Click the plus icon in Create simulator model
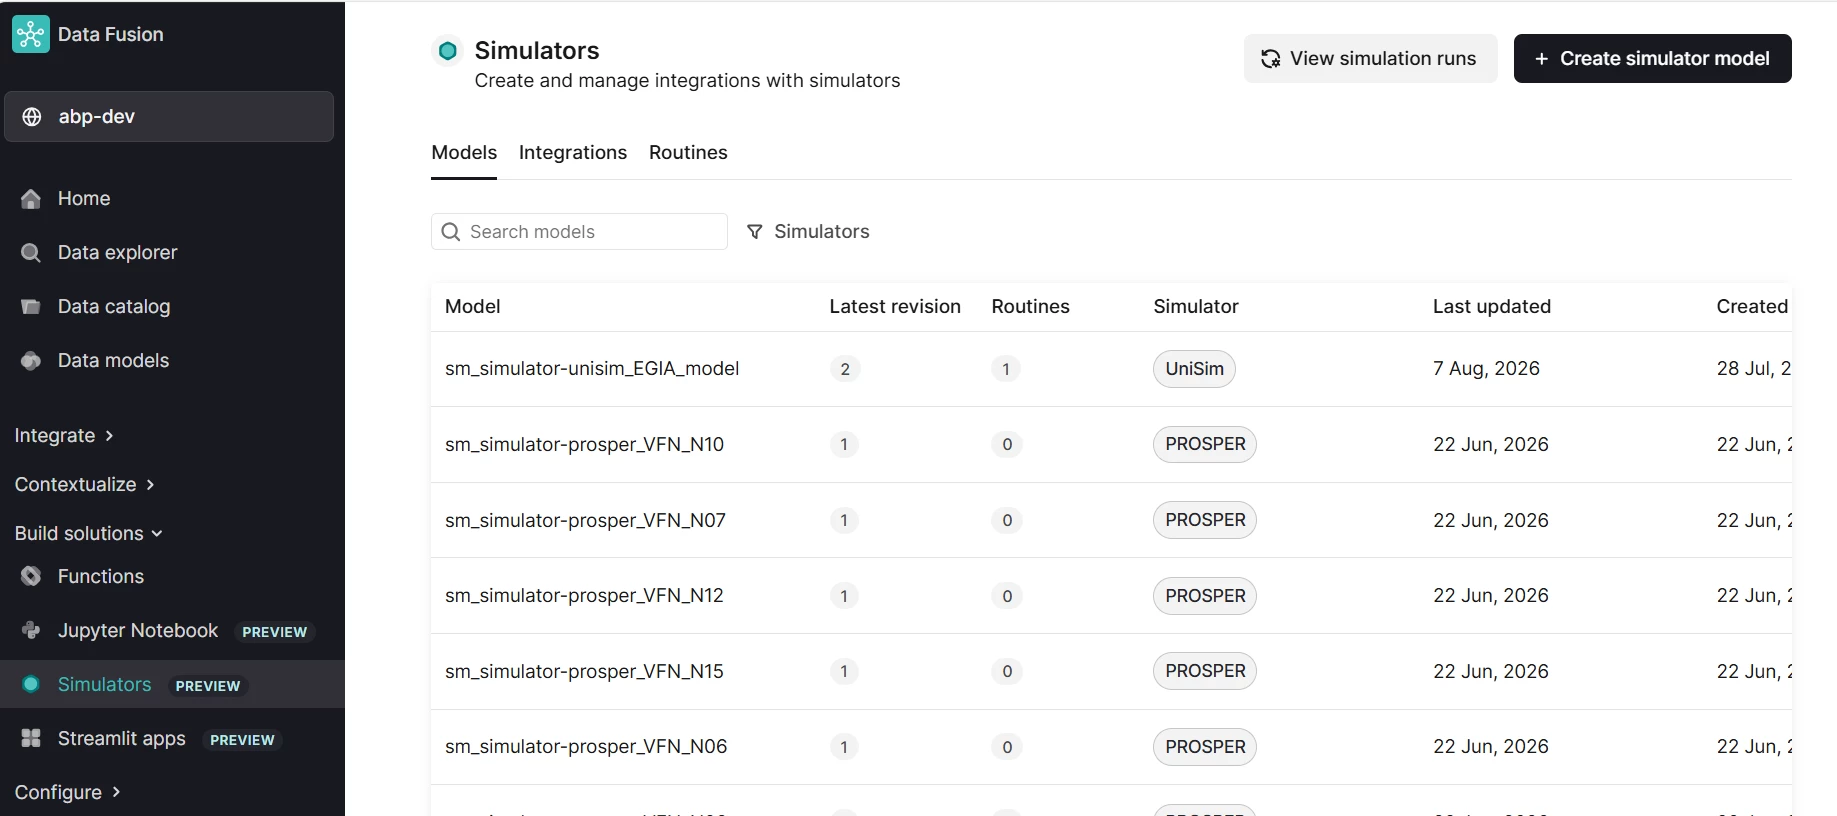 [1542, 59]
